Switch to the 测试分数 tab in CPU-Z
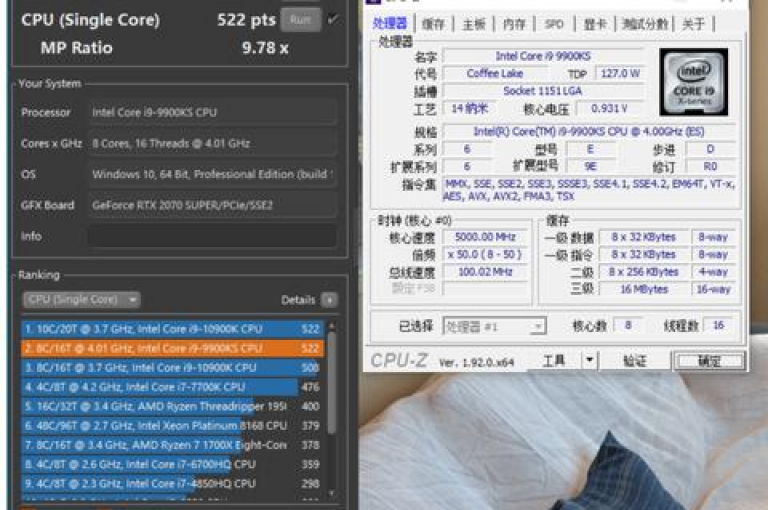 click(x=645, y=24)
